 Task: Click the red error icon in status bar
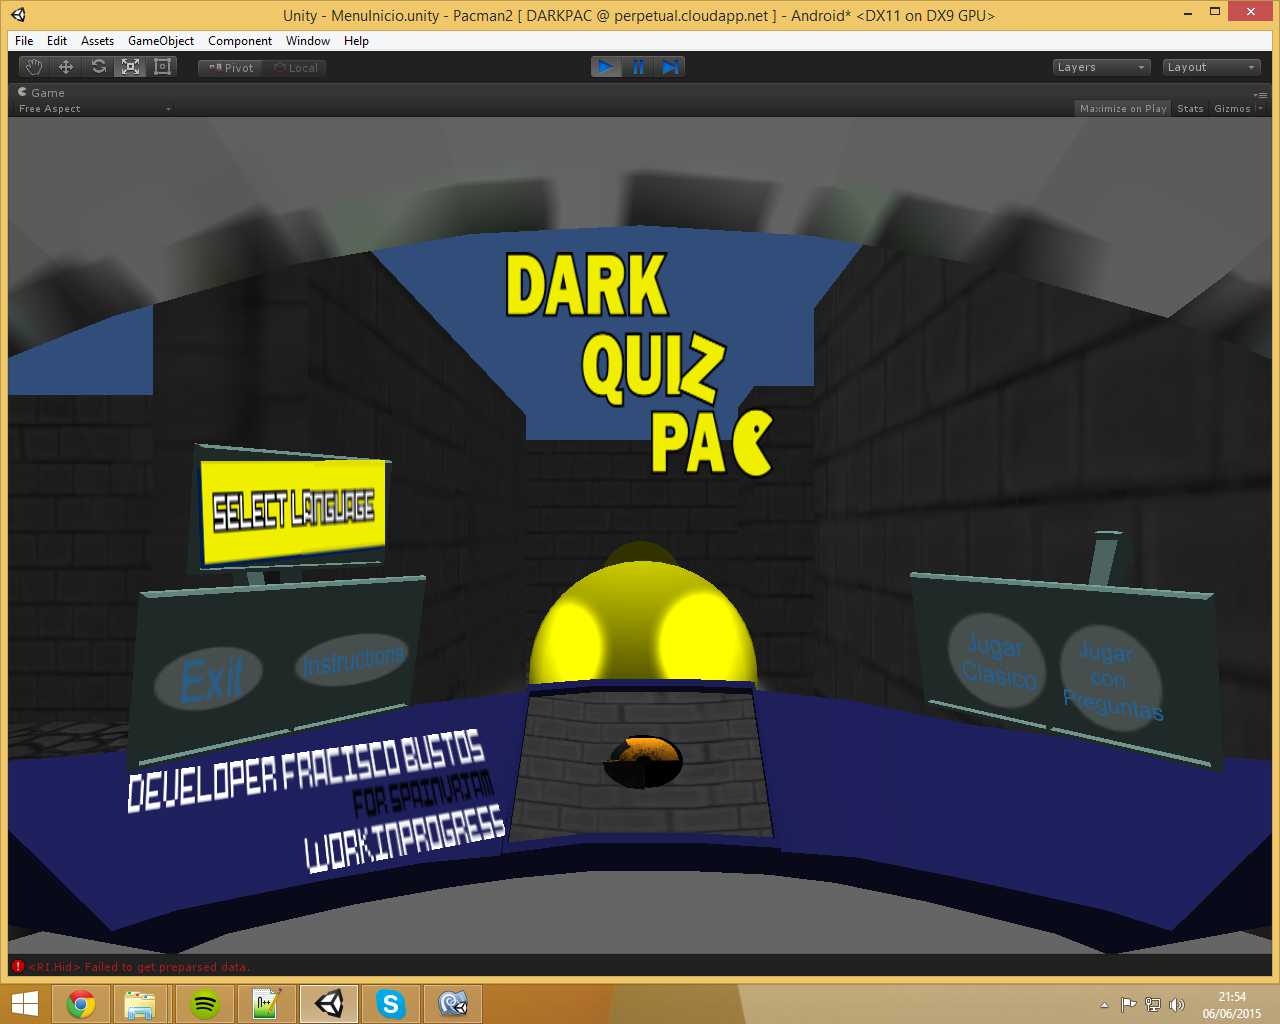[17, 966]
